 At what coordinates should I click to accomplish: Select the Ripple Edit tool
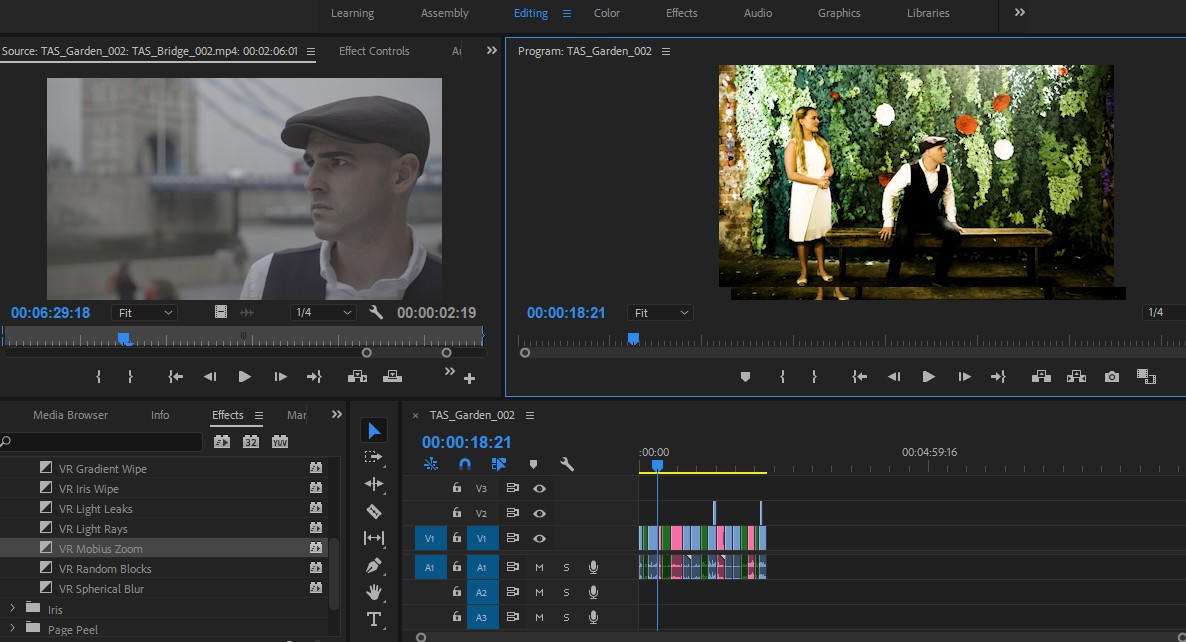pyautogui.click(x=374, y=484)
